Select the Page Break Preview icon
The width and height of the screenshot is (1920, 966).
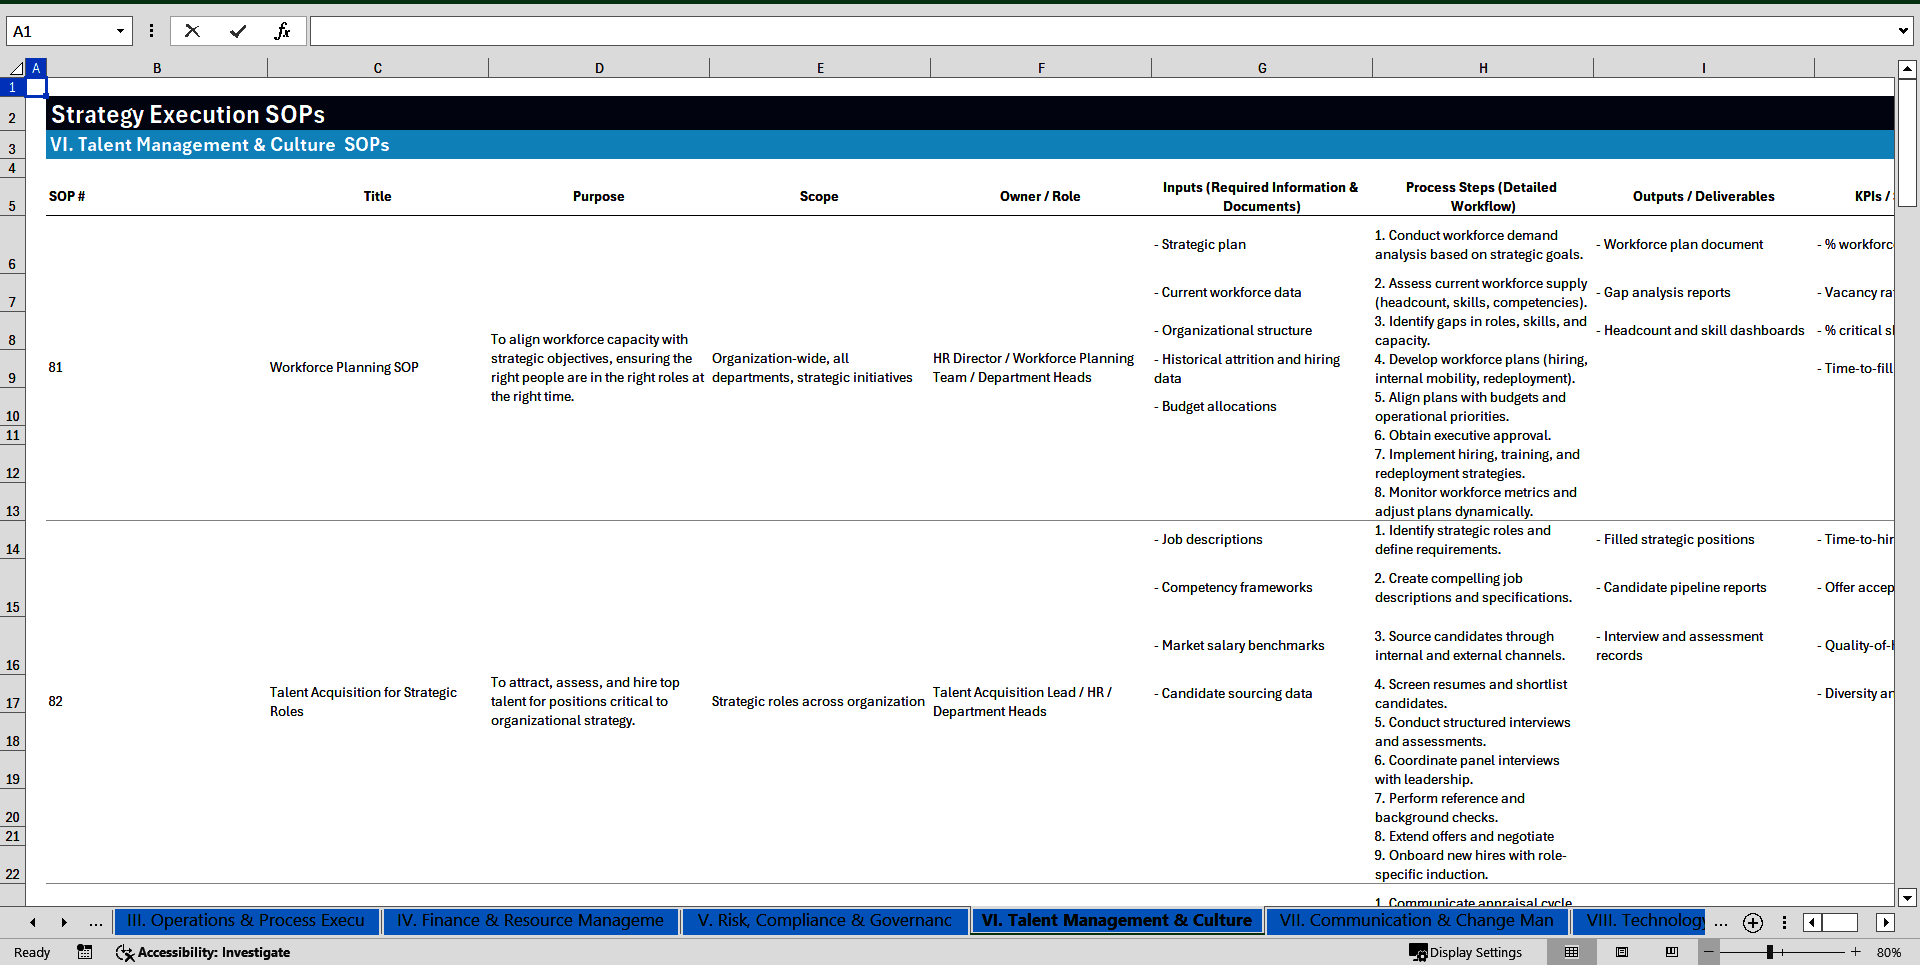point(1672,952)
